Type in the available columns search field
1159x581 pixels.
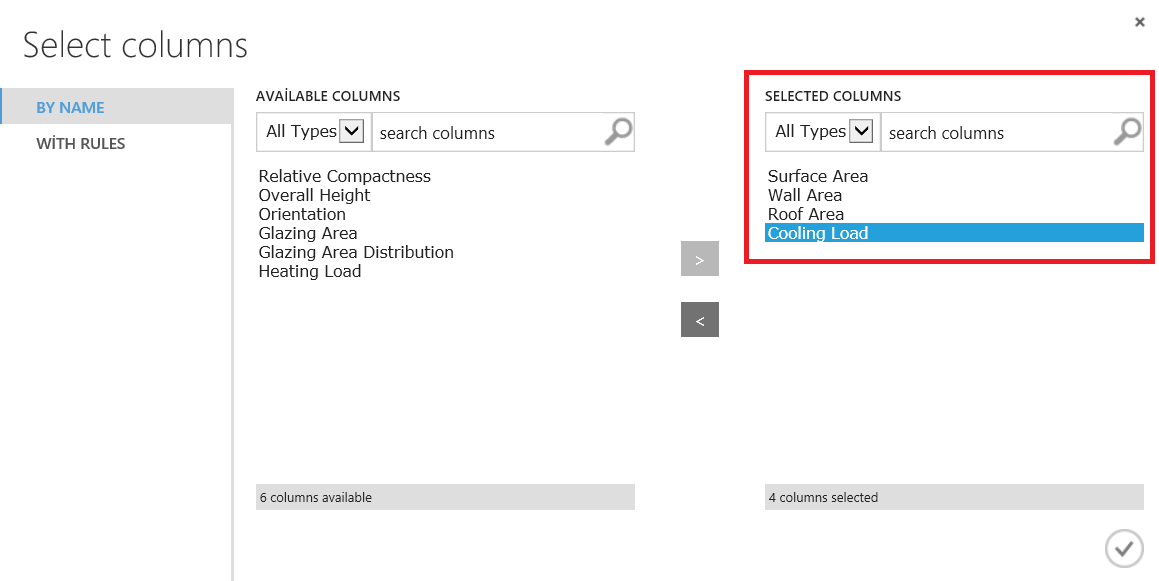click(486, 133)
